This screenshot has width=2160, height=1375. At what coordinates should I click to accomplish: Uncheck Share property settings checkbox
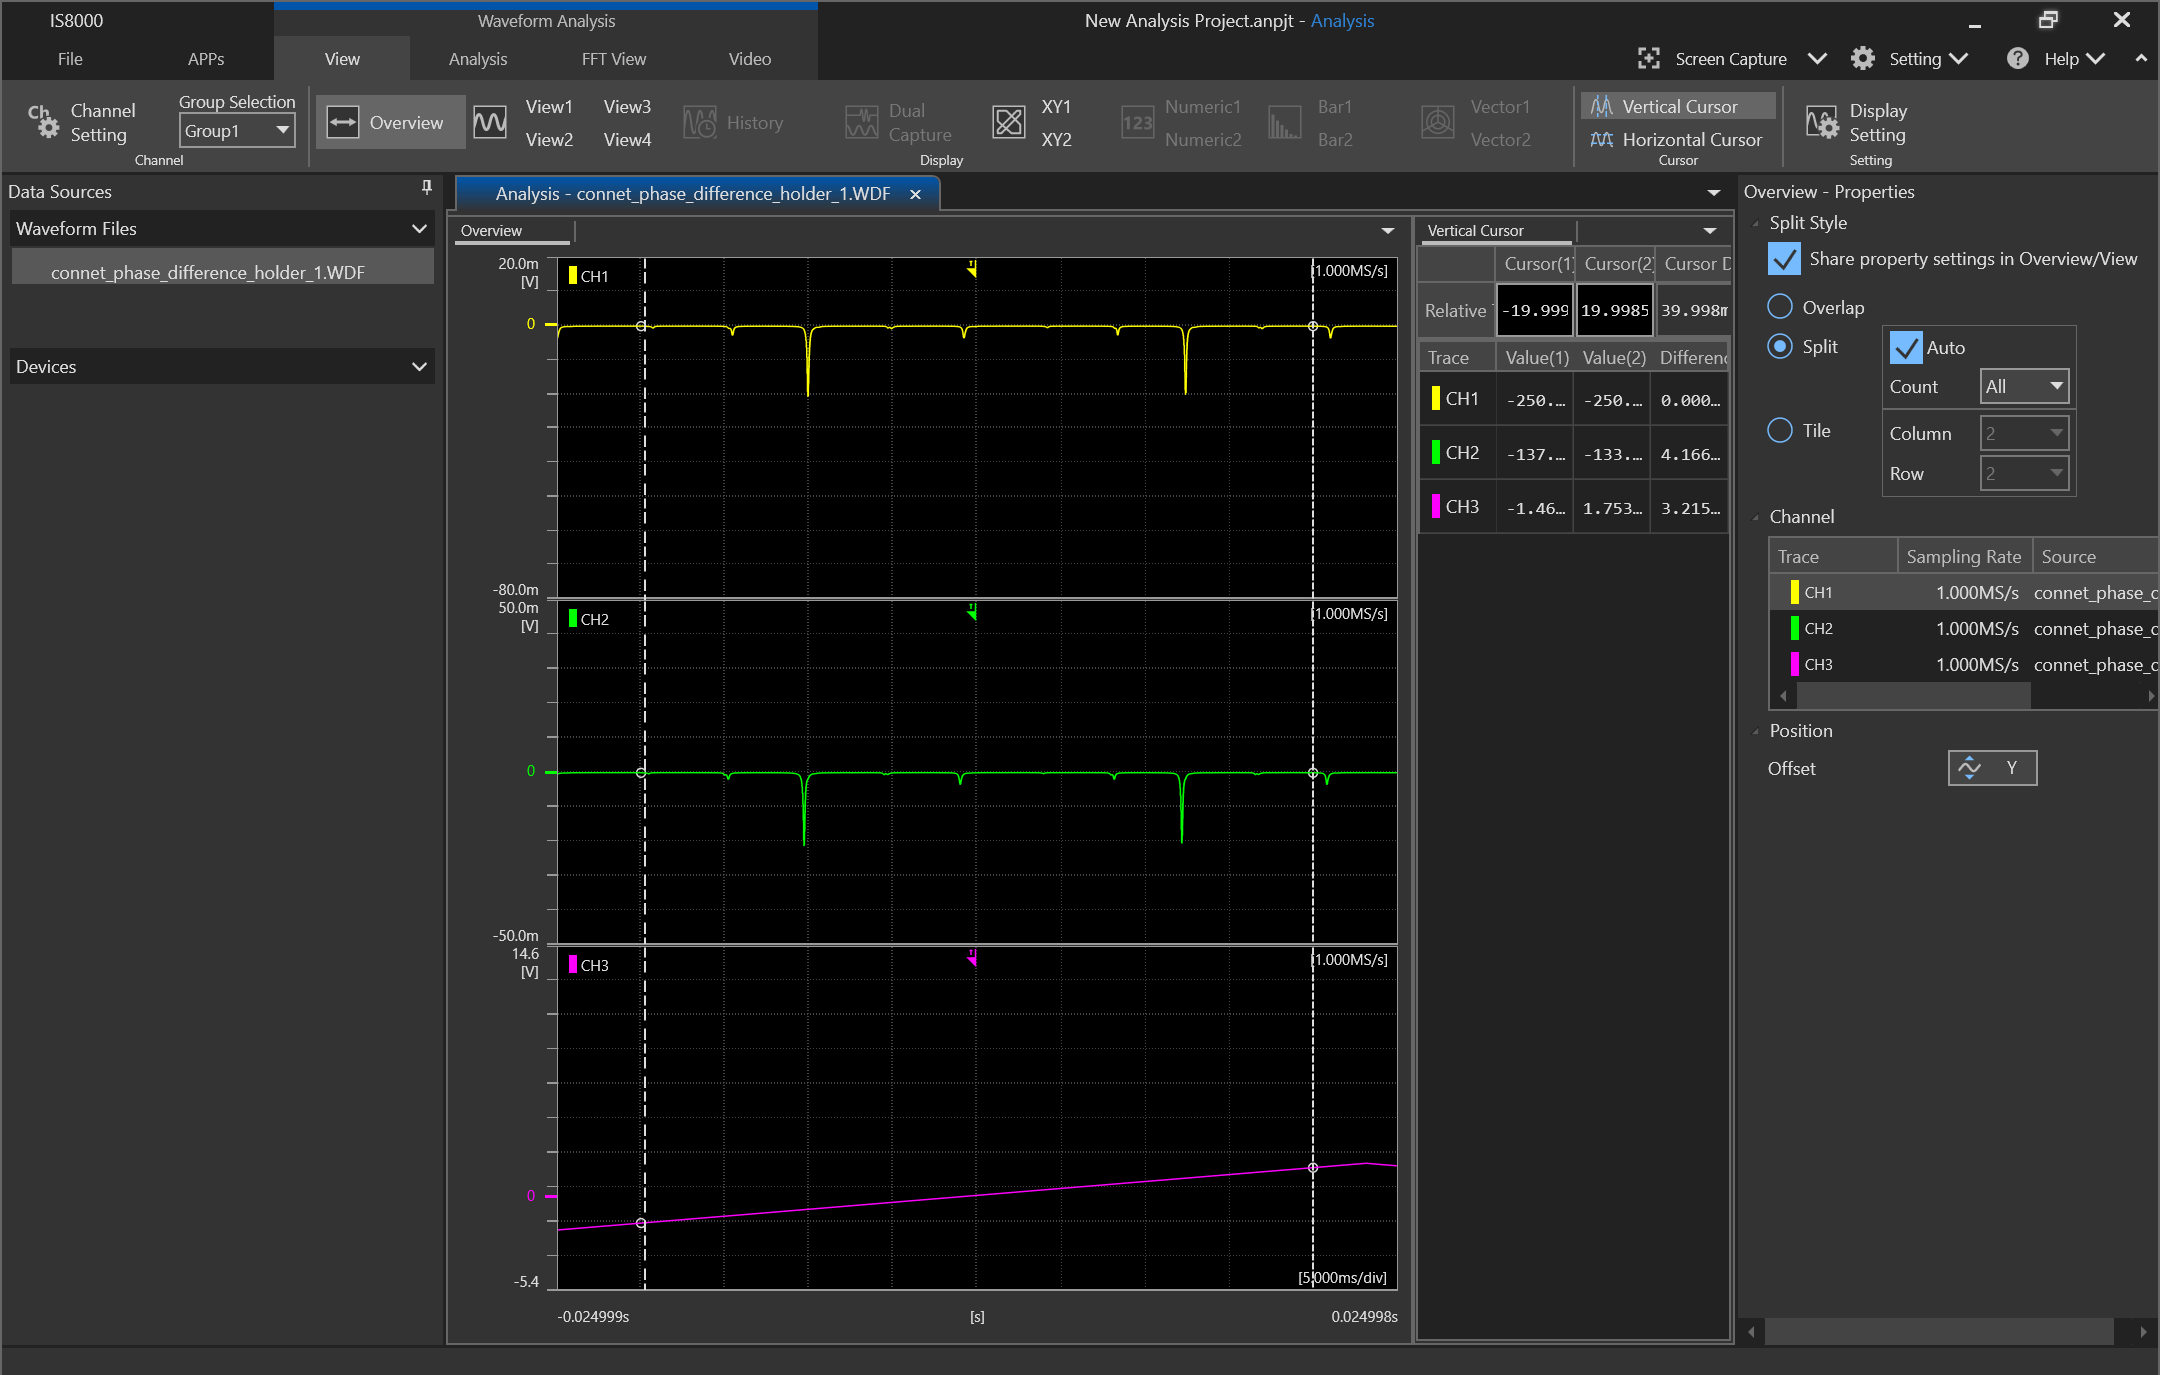[1785, 259]
